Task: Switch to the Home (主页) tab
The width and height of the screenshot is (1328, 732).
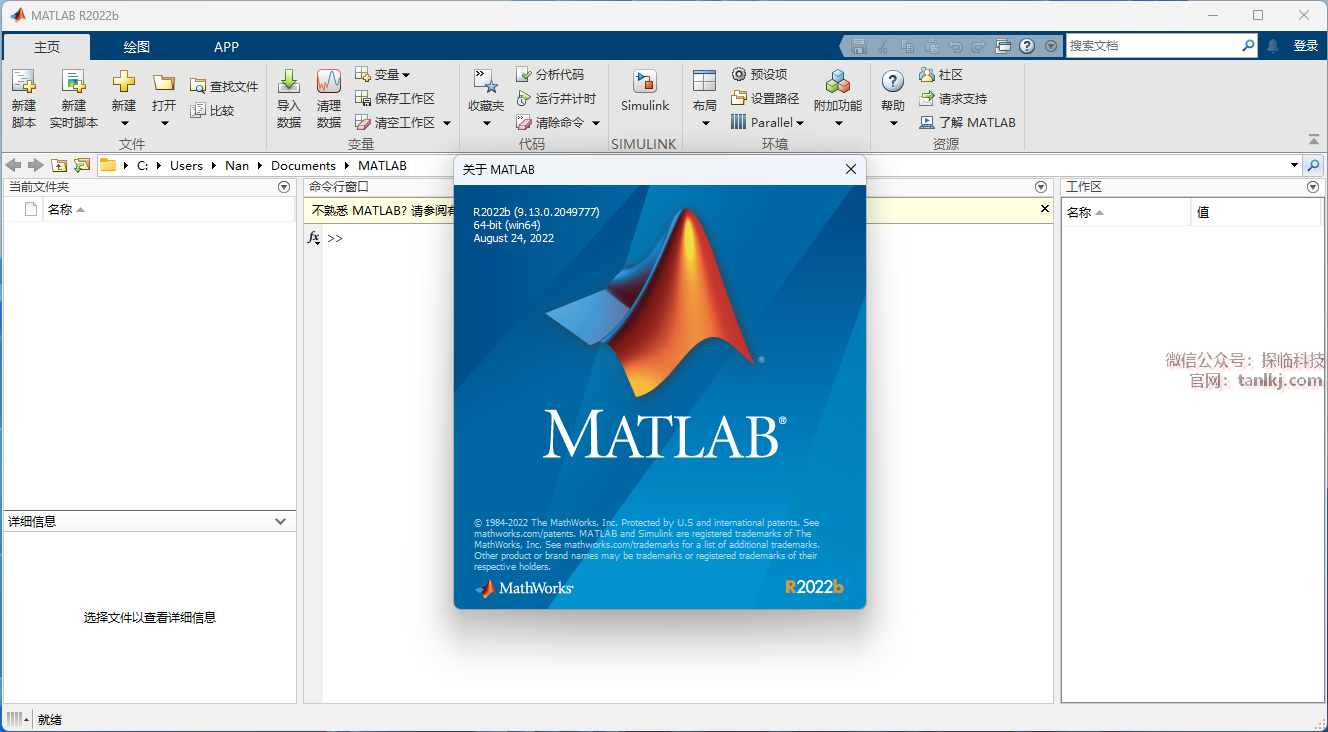Action: [47, 47]
